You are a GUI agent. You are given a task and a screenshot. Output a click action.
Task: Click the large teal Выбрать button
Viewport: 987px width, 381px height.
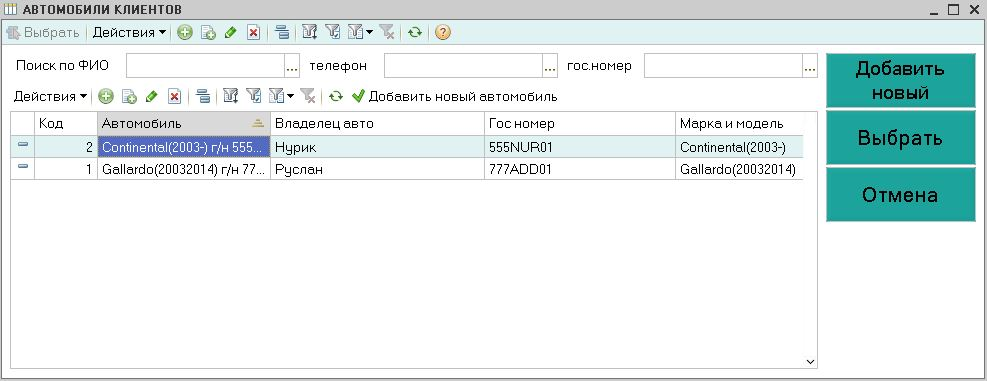[901, 138]
